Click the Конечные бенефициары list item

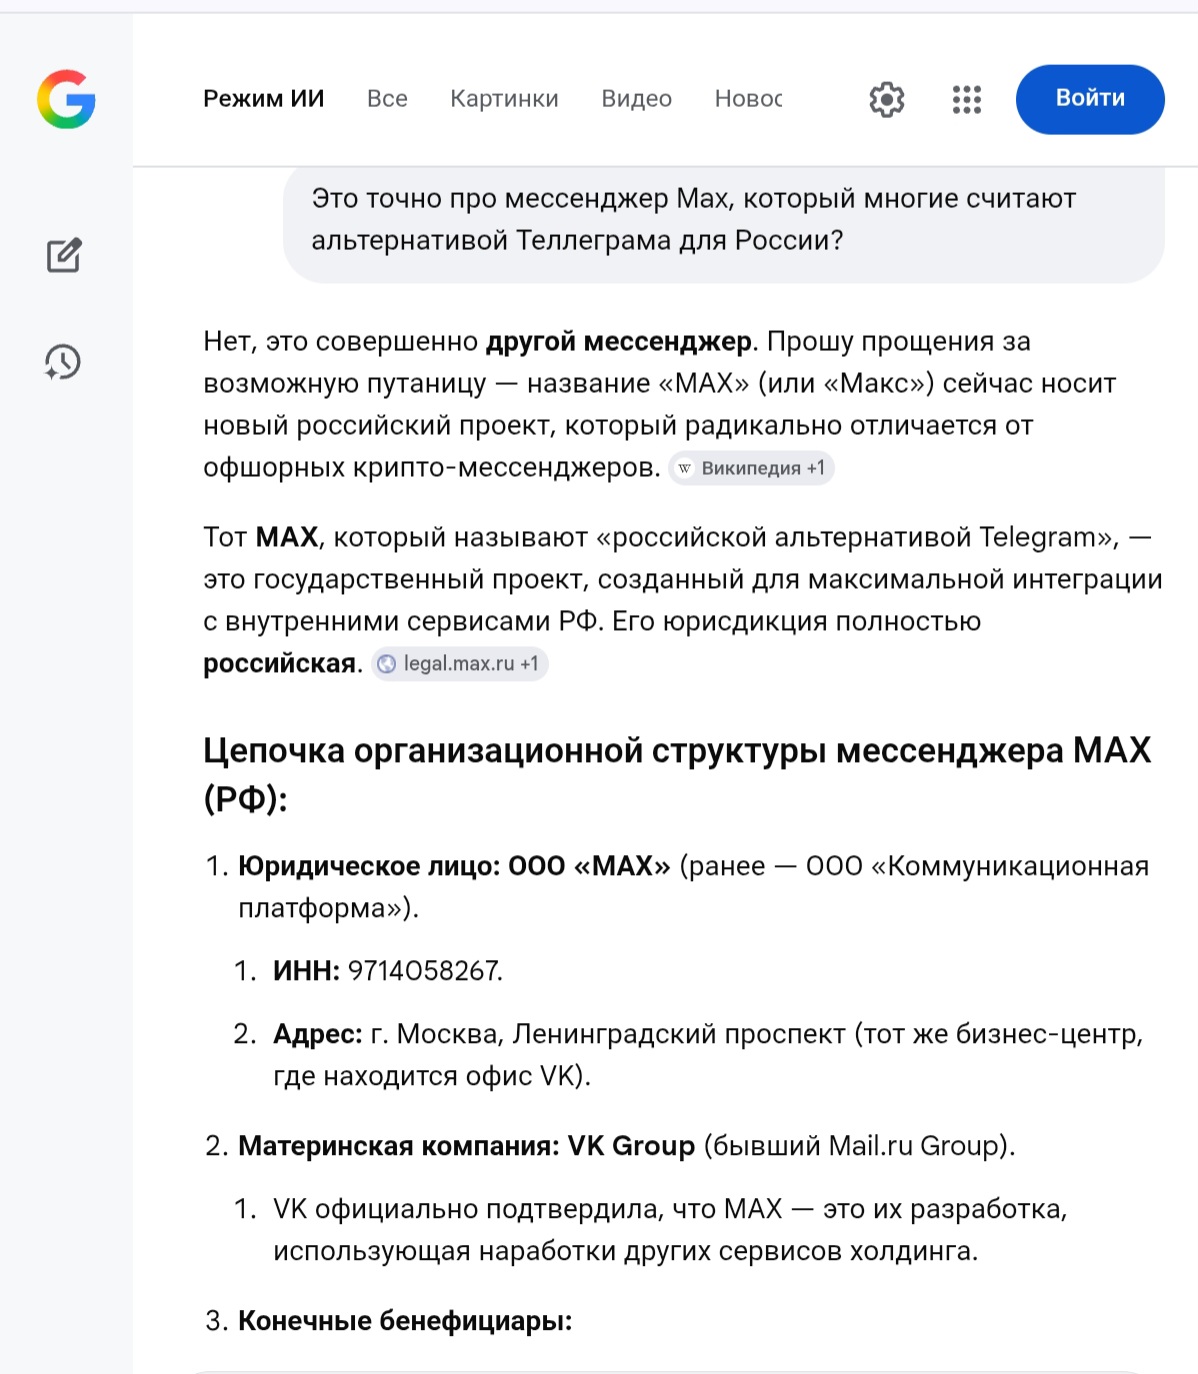point(405,1321)
